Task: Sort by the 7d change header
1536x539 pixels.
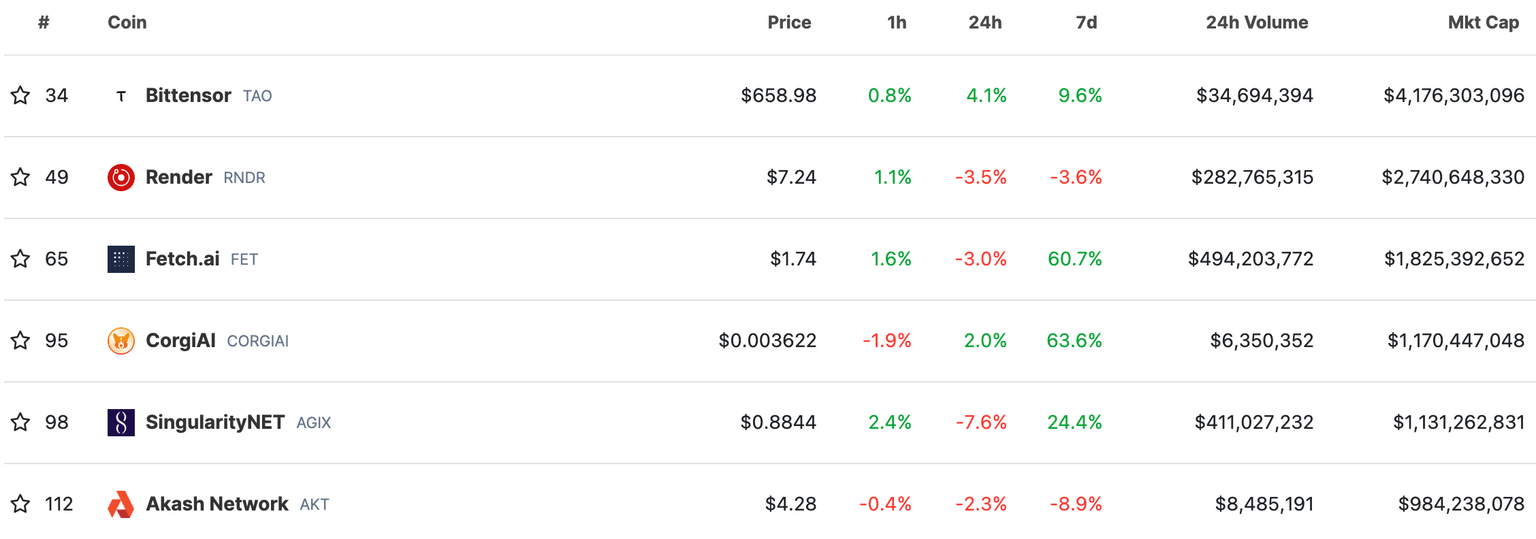Action: 1086,22
